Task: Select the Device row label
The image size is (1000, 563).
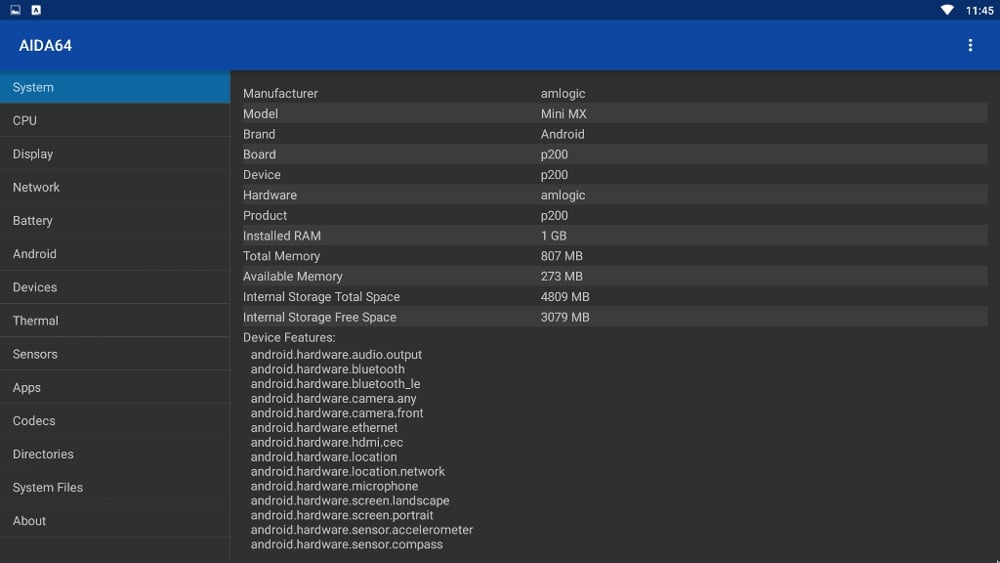Action: (x=261, y=175)
